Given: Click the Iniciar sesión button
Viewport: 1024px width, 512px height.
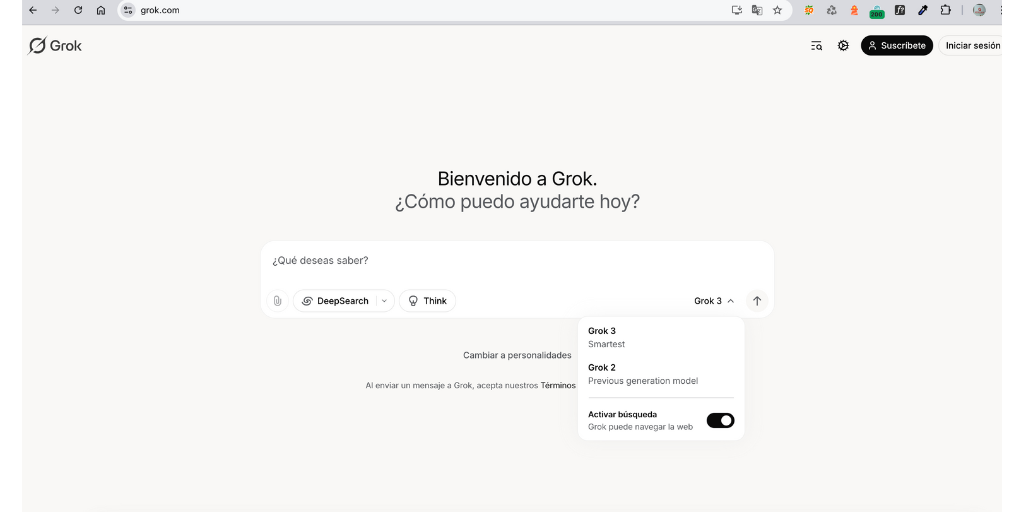Looking at the screenshot, I should 971,46.
